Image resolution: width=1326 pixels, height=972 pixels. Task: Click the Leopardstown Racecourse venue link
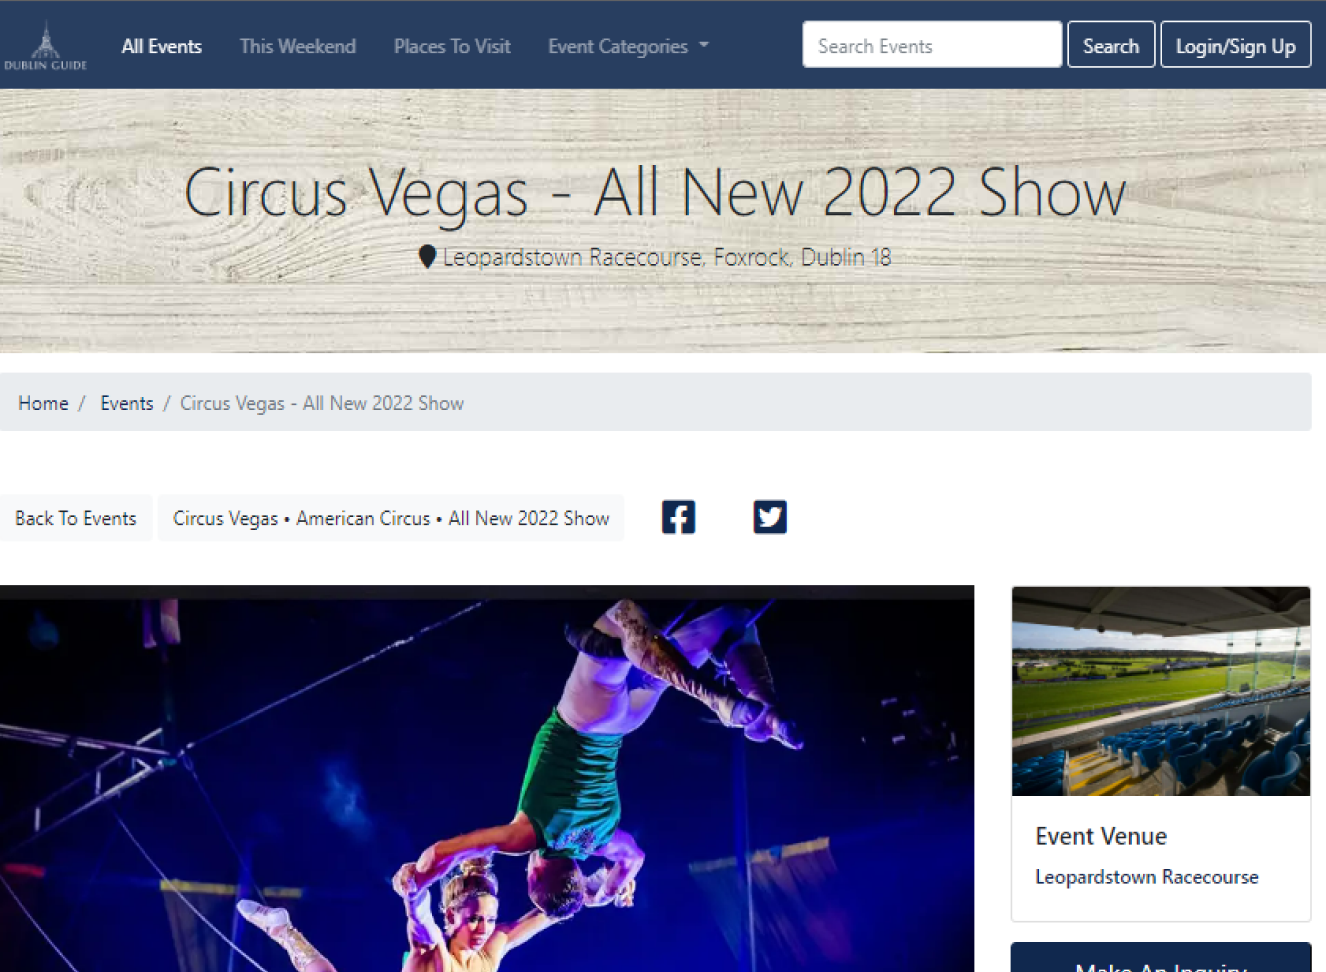(x=1147, y=877)
